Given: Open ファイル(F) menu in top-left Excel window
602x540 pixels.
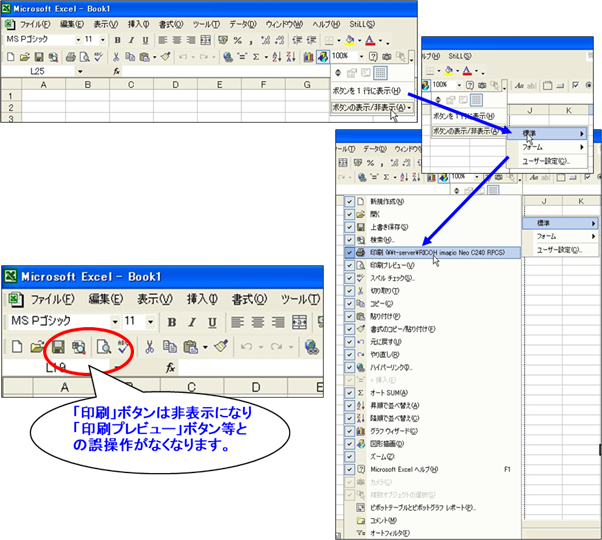Looking at the screenshot, I should (35, 24).
